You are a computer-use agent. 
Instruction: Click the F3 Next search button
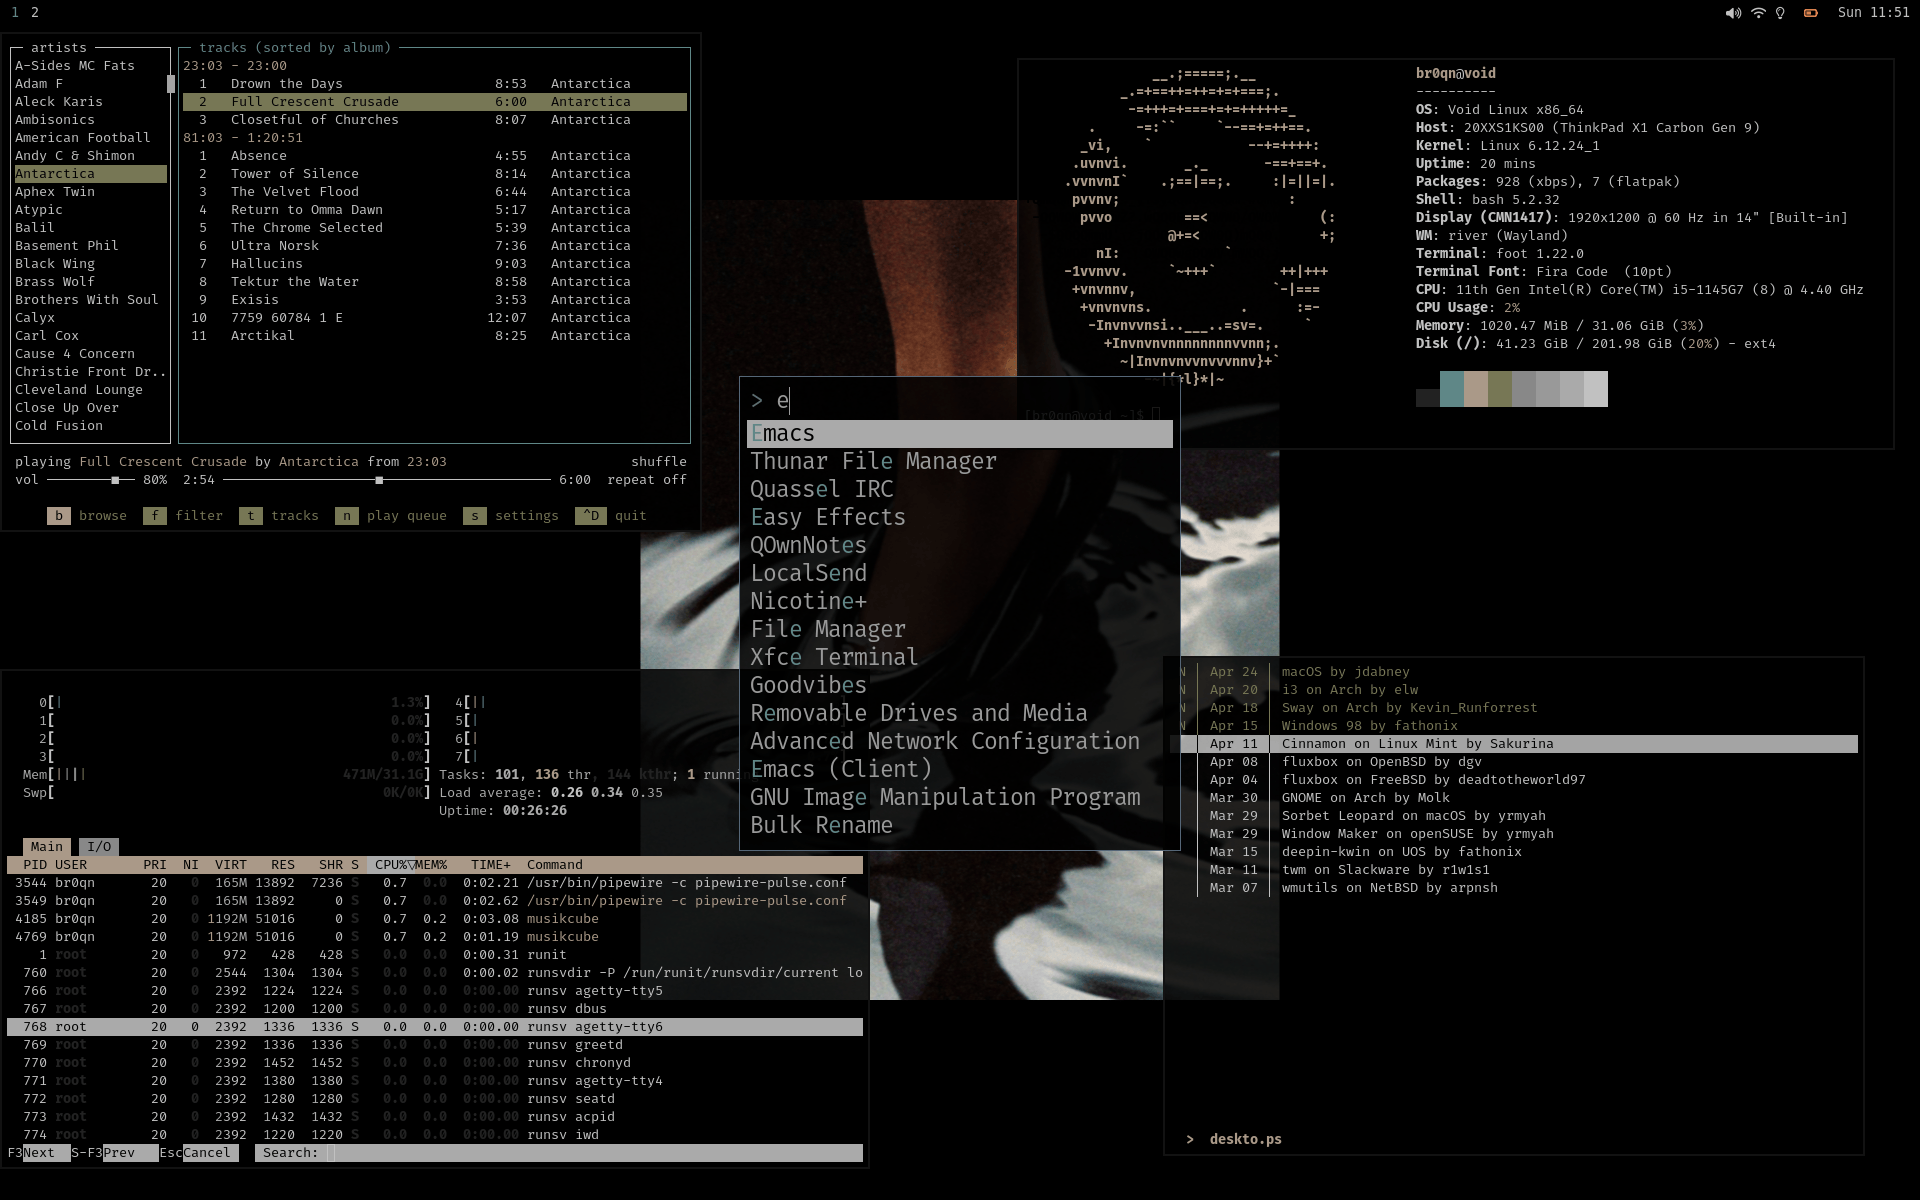tap(38, 1153)
